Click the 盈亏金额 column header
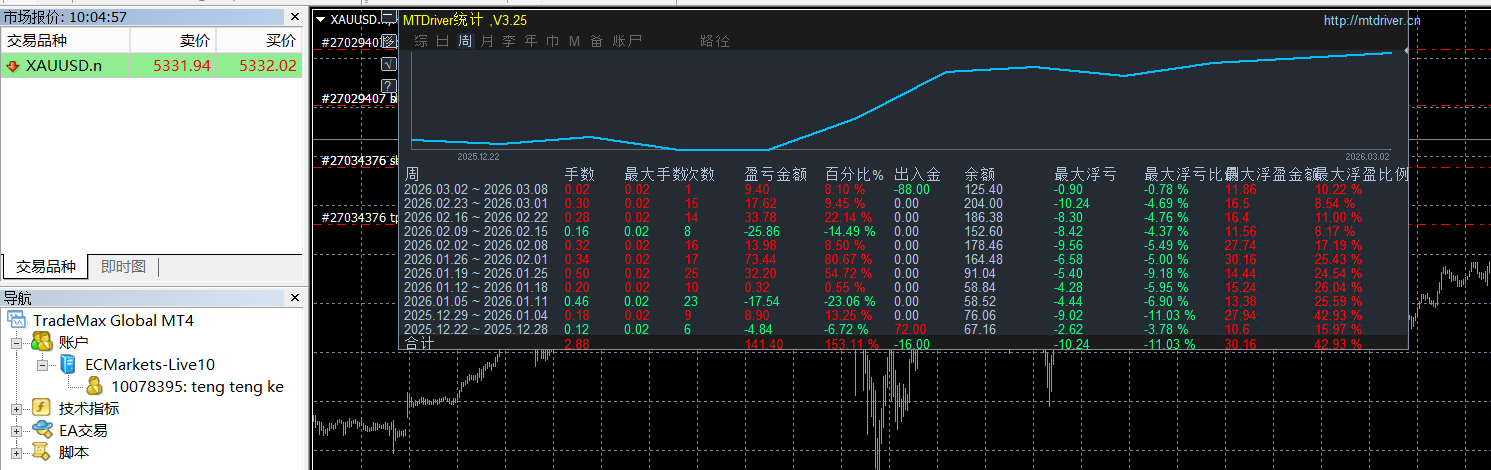 pos(776,174)
